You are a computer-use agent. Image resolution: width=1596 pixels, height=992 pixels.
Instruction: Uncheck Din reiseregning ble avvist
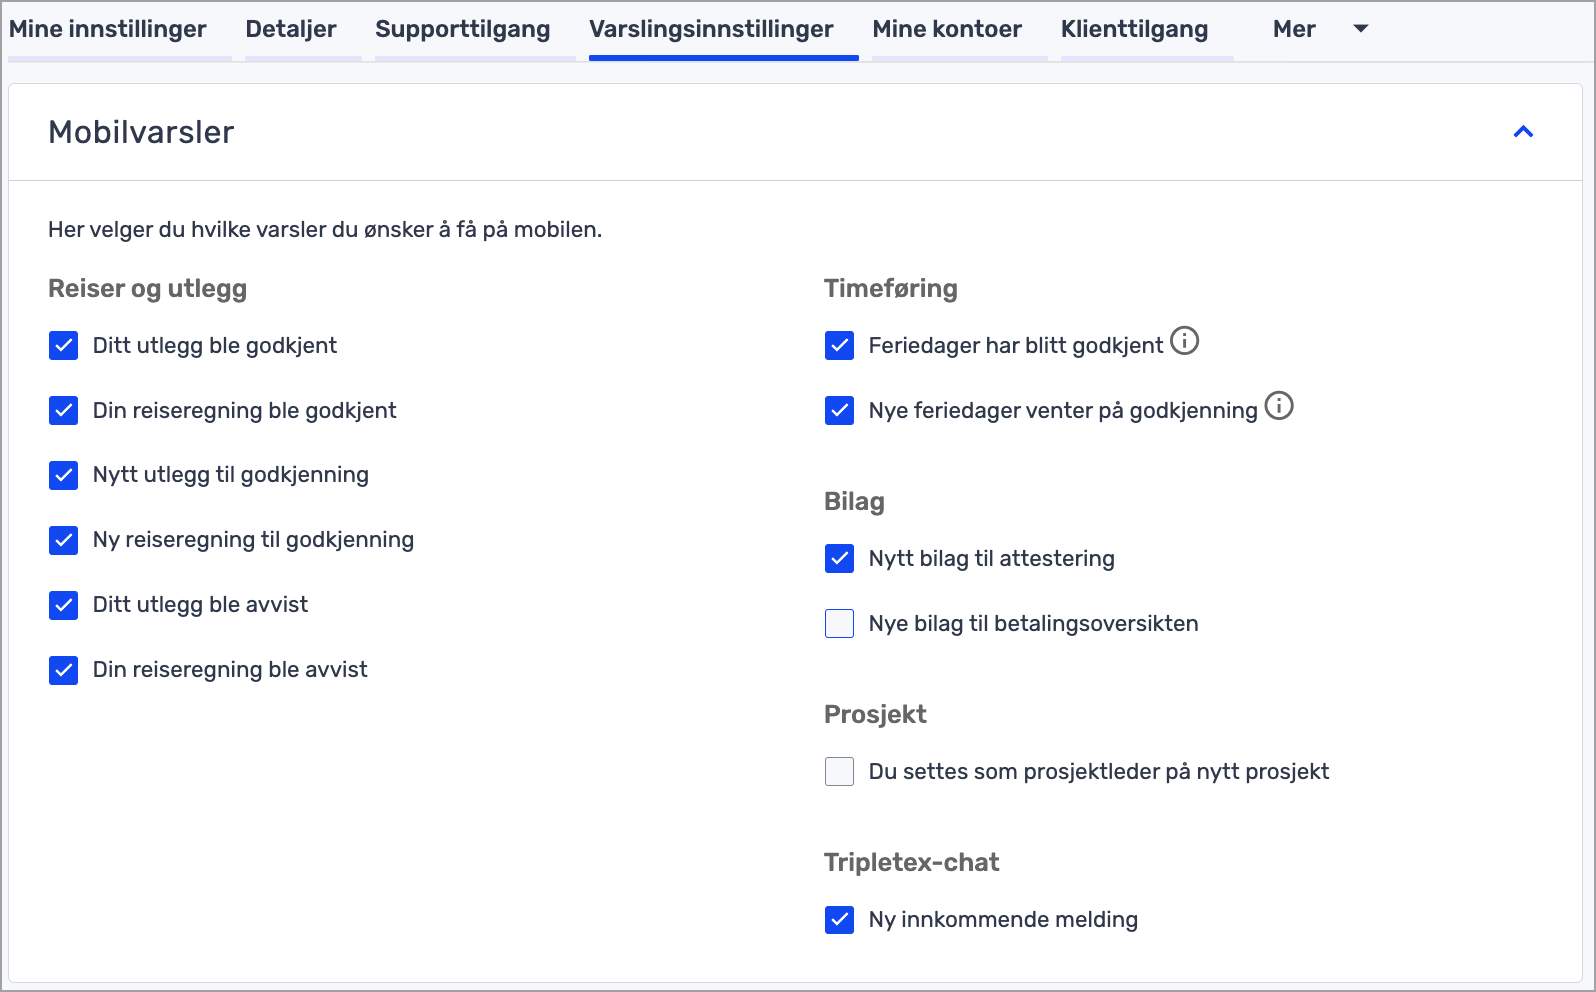click(x=64, y=670)
